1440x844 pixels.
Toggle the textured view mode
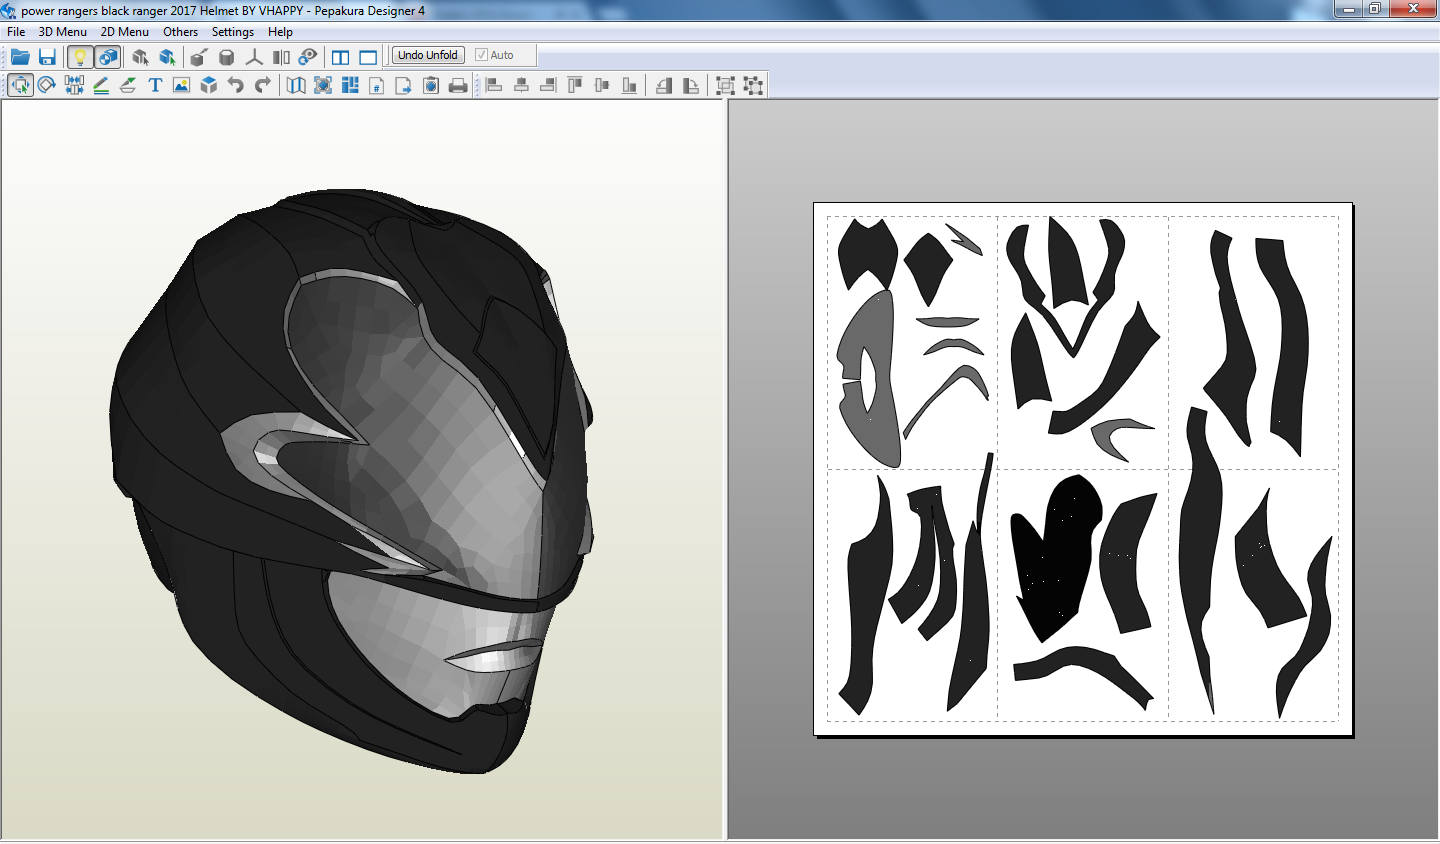click(x=107, y=57)
